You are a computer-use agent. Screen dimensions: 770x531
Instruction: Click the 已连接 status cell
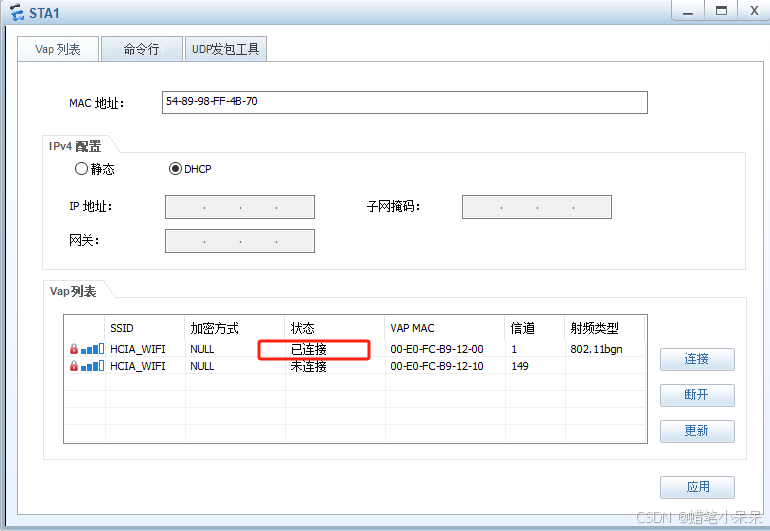tap(309, 349)
